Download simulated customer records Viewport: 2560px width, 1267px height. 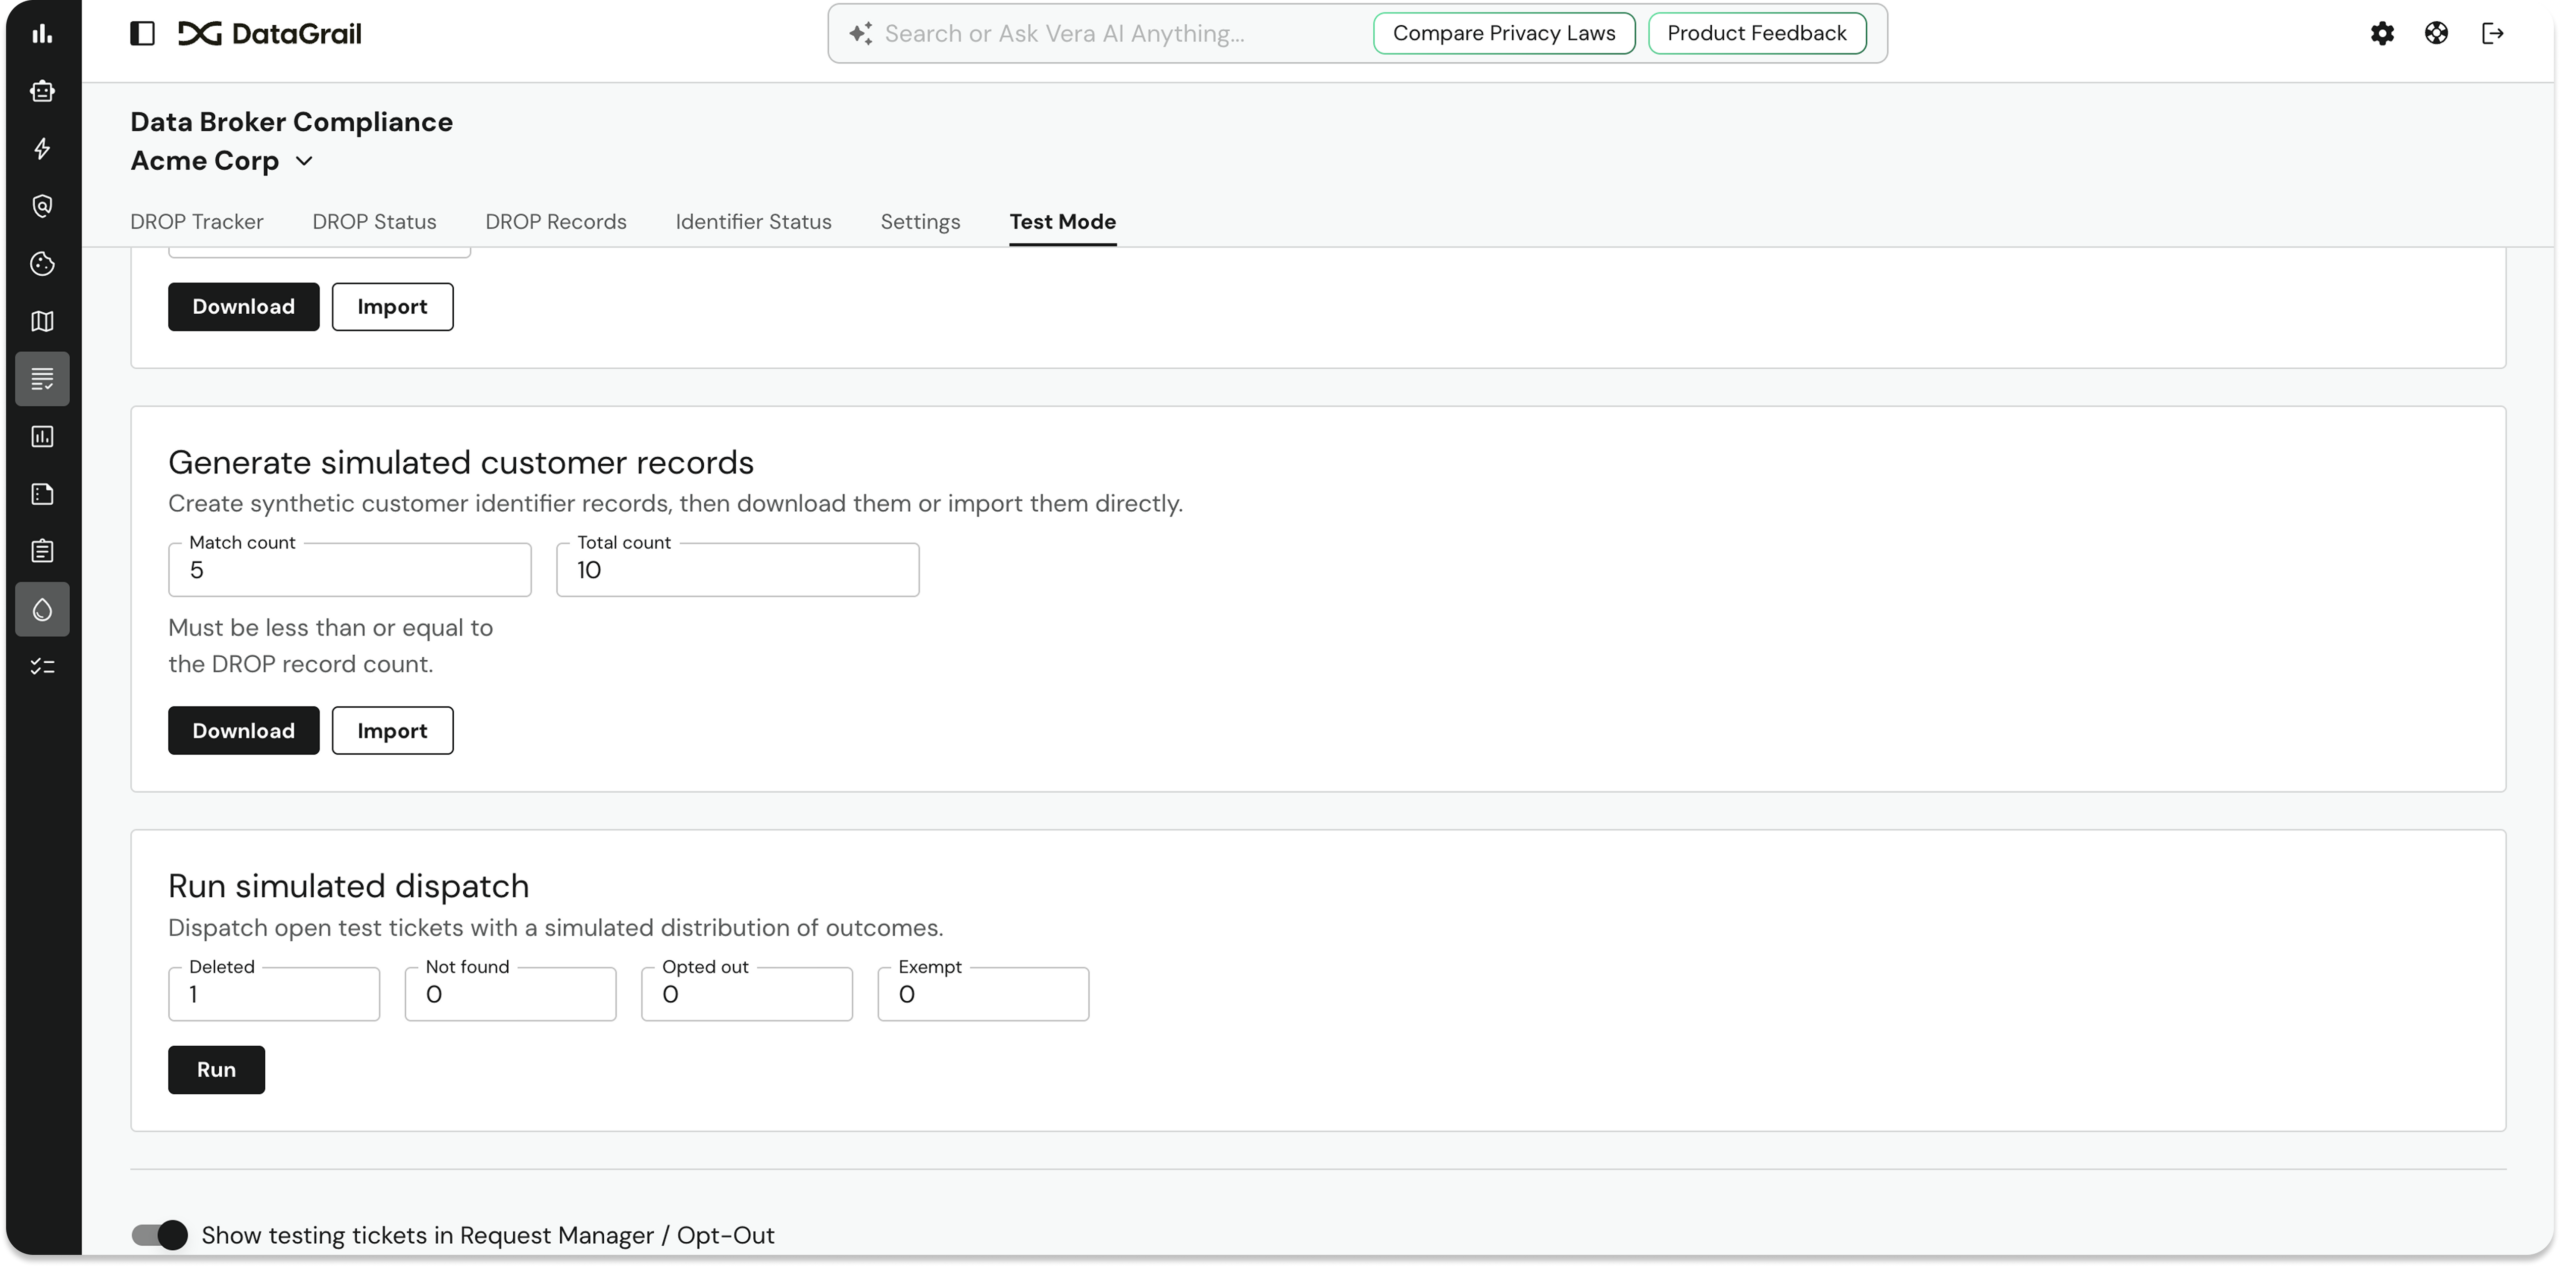tap(243, 731)
